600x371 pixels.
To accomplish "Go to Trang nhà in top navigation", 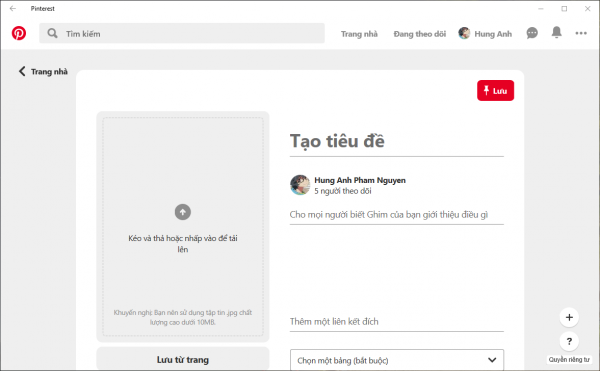I will [359, 34].
